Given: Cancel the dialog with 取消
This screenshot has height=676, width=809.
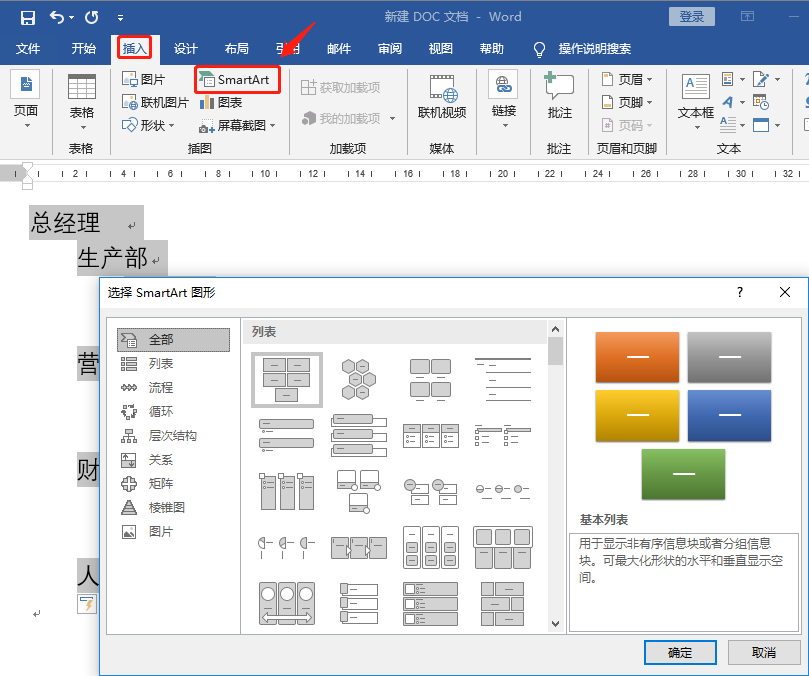Looking at the screenshot, I should click(x=764, y=652).
